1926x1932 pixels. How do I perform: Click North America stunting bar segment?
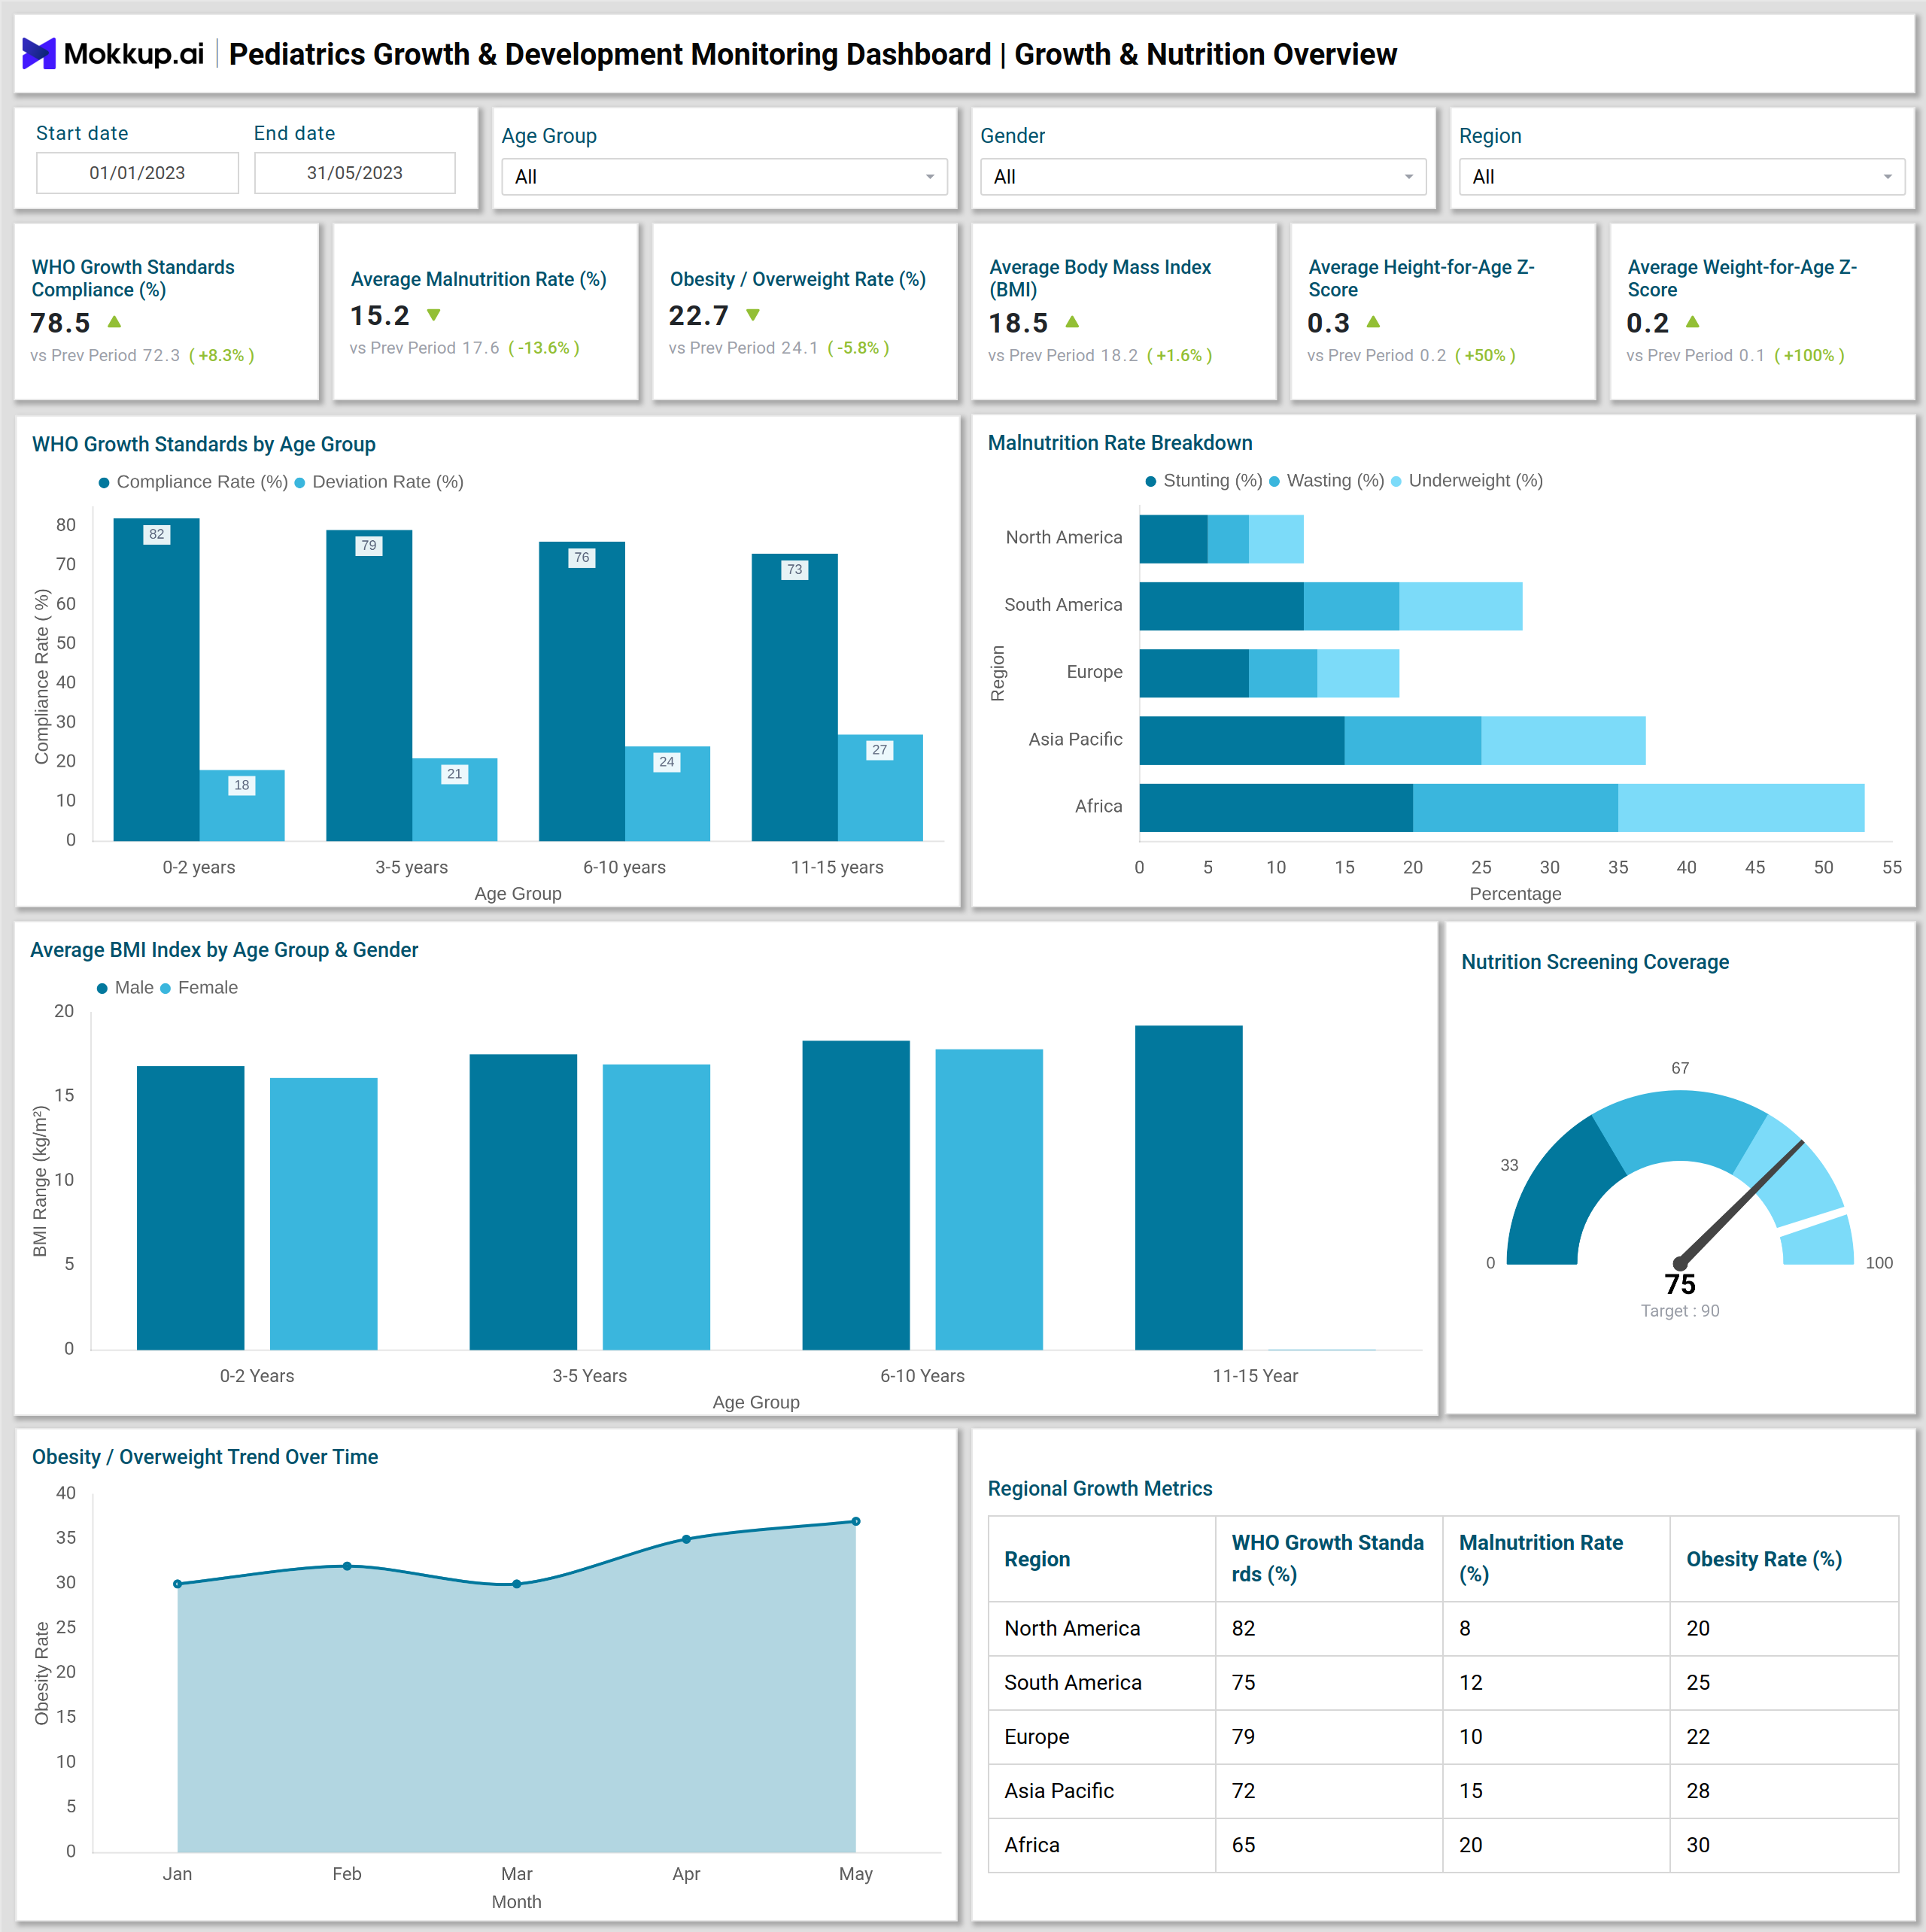(1174, 539)
